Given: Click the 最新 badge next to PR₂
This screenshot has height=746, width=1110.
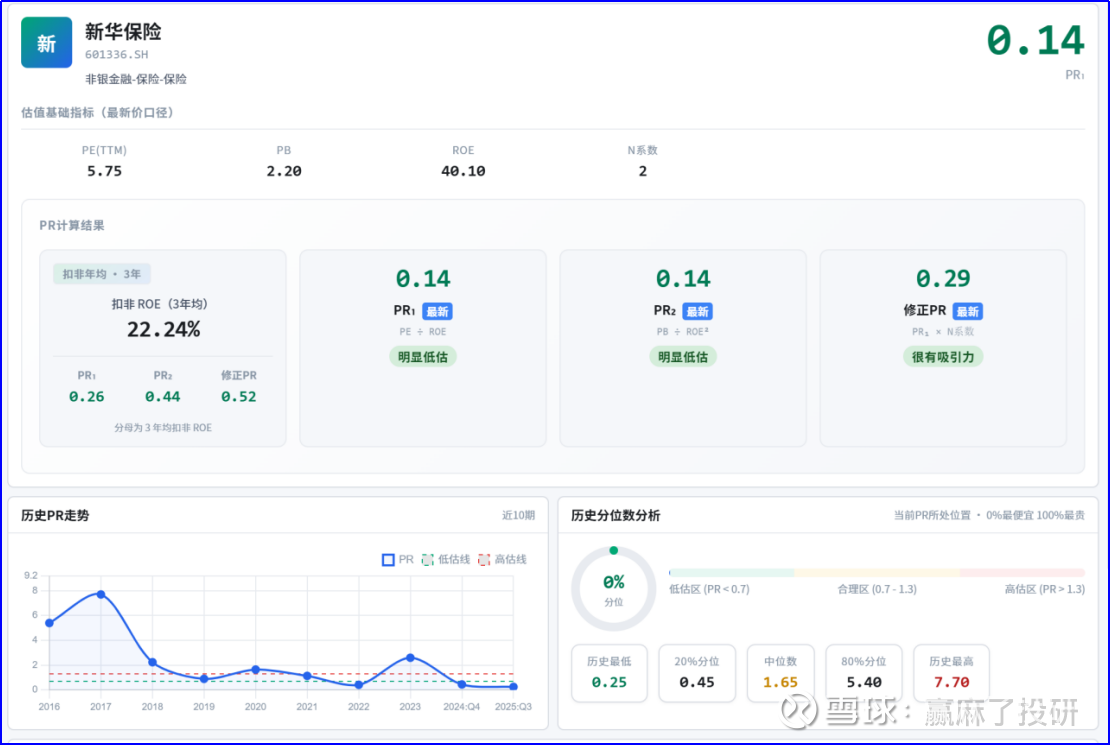Looking at the screenshot, I should tap(697, 311).
